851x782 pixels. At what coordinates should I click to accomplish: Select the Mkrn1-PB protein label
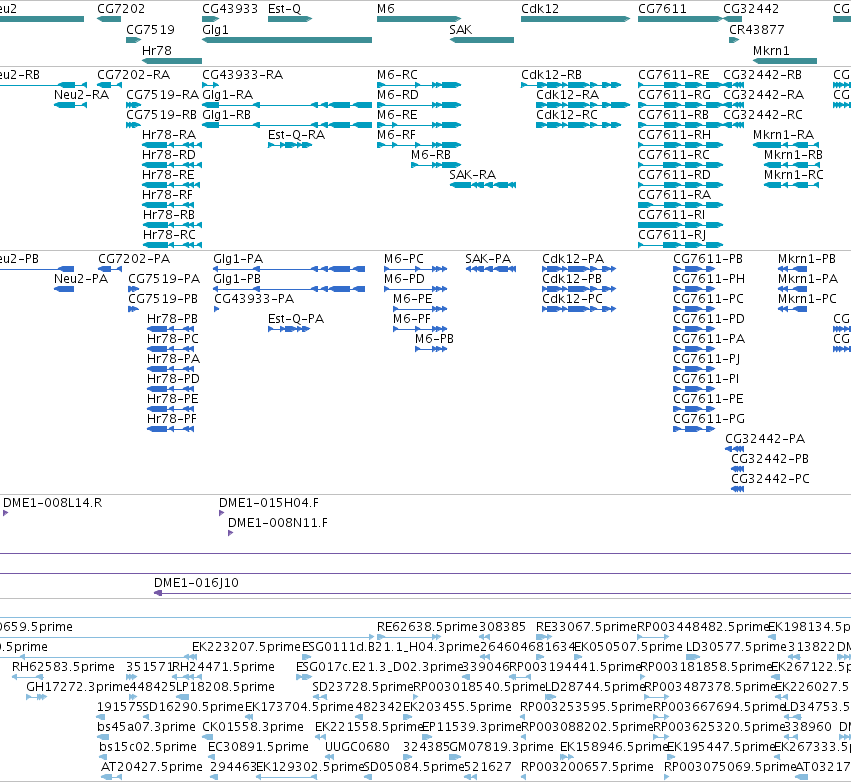pos(806,259)
